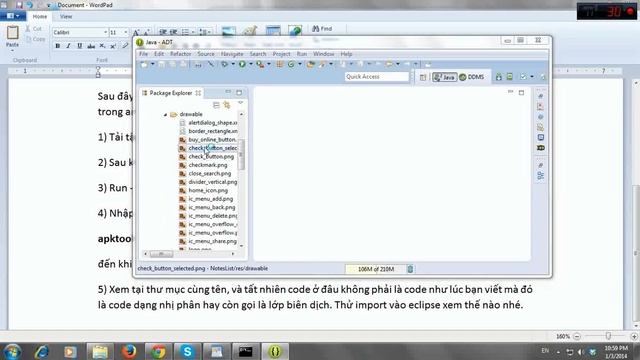
Task: Click the Picture insert icon in WordPad ribbon
Action: pyautogui.click(x=229, y=31)
